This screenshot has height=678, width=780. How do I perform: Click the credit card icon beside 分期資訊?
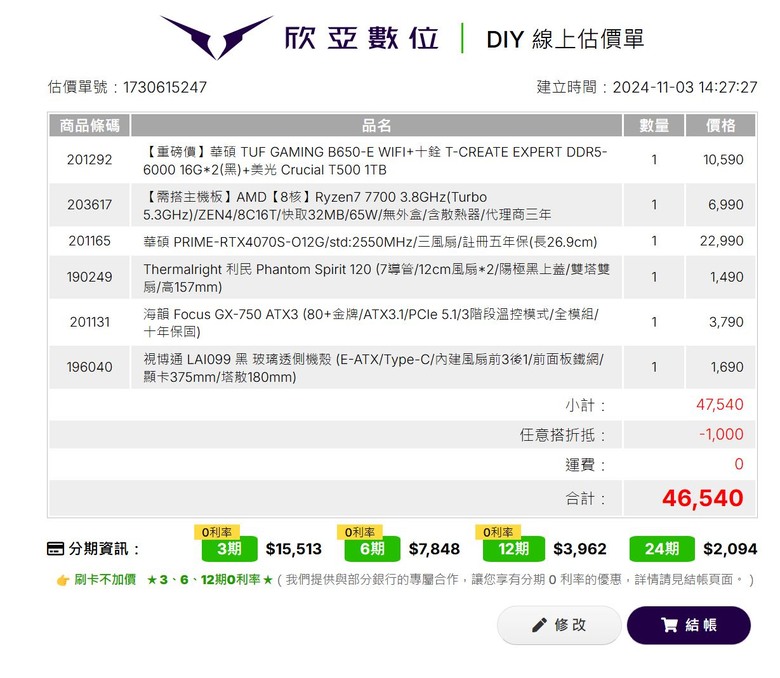[55, 549]
